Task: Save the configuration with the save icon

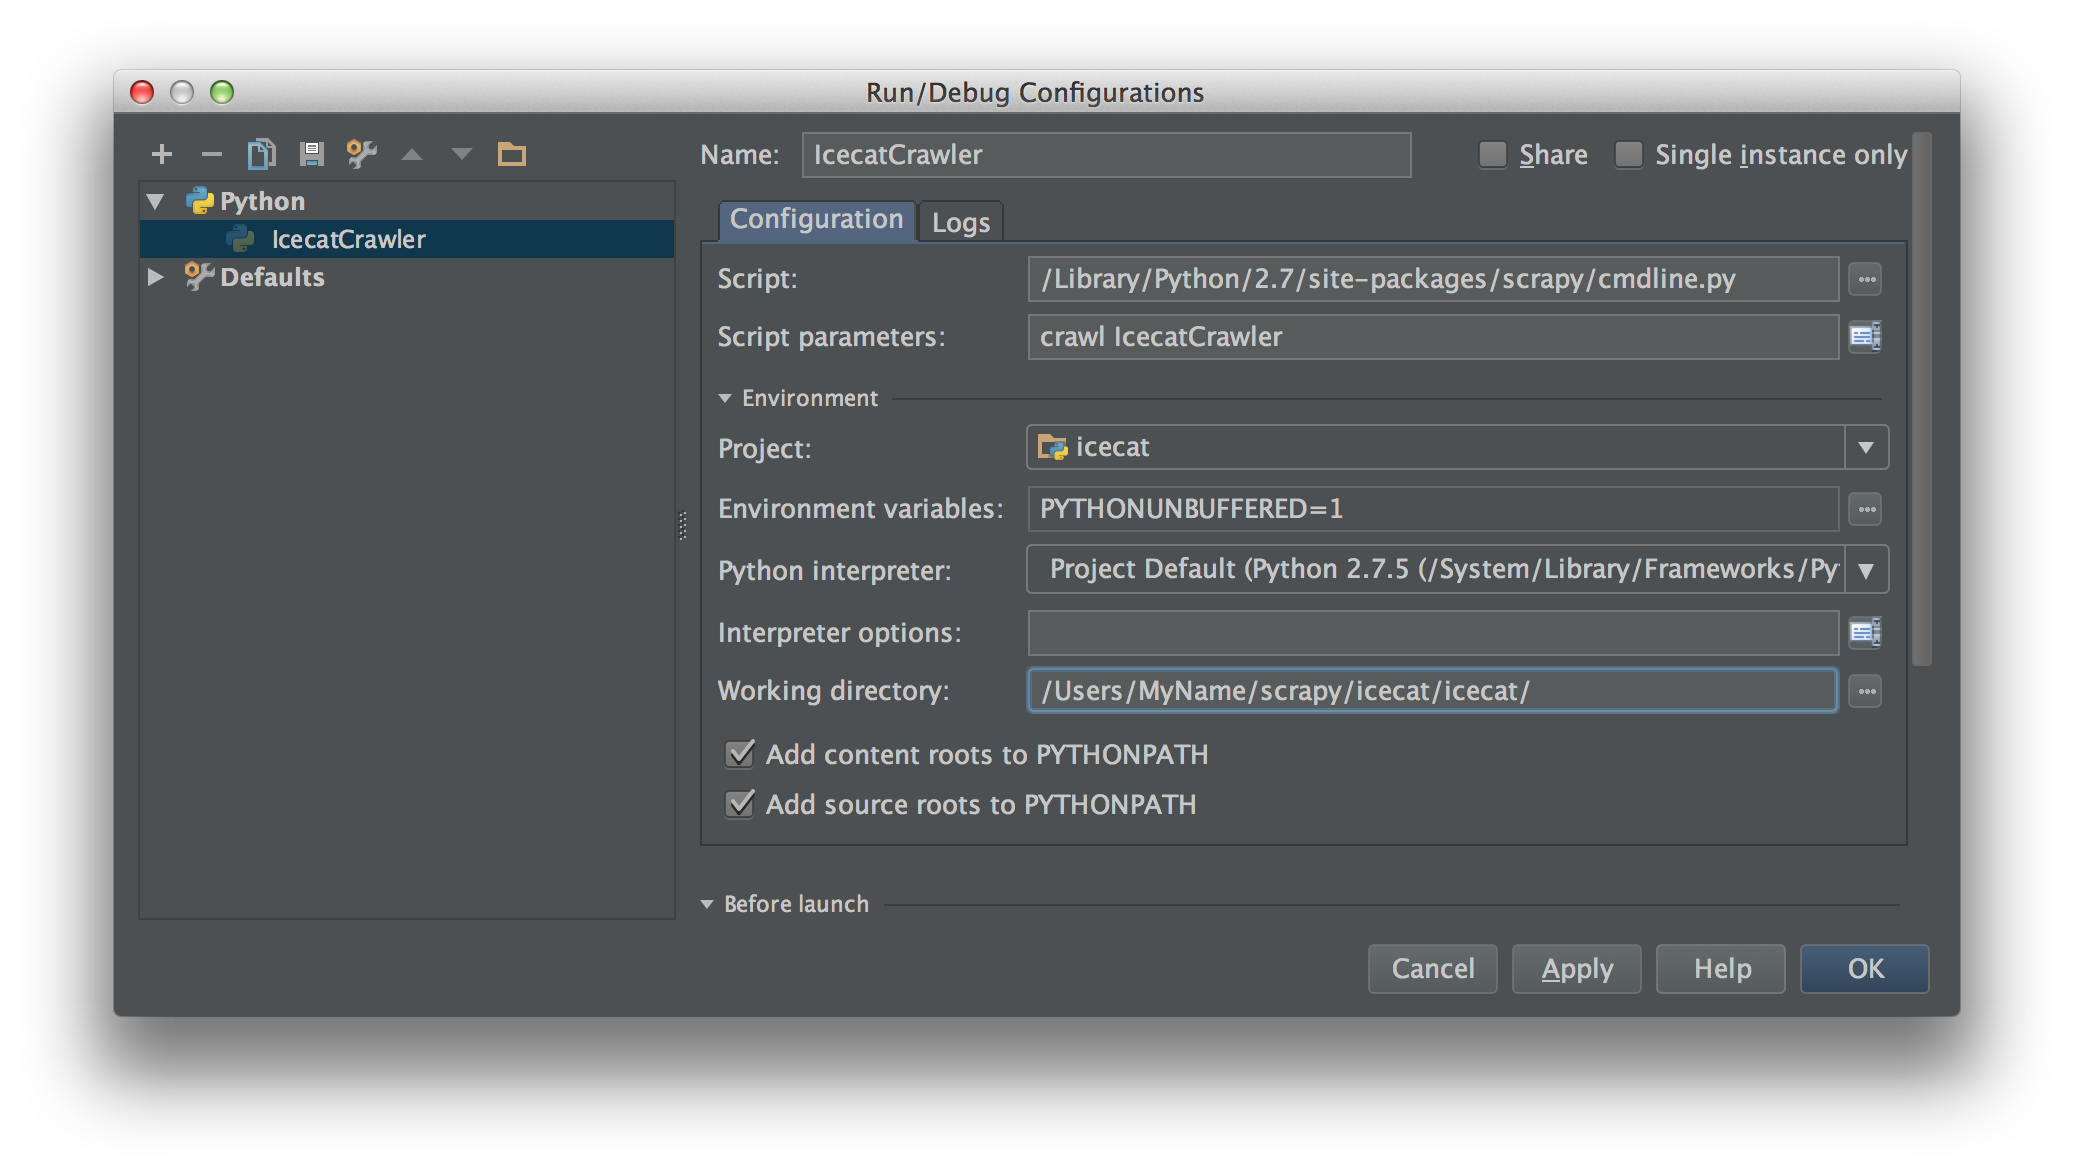Action: (311, 154)
